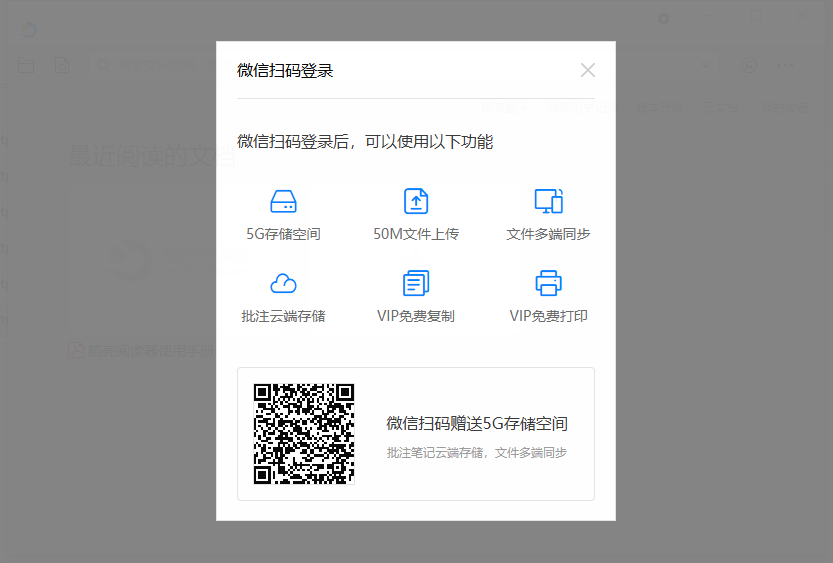The width and height of the screenshot is (833, 563).
Task: Click the VIP free print printer icon
Action: click(549, 283)
